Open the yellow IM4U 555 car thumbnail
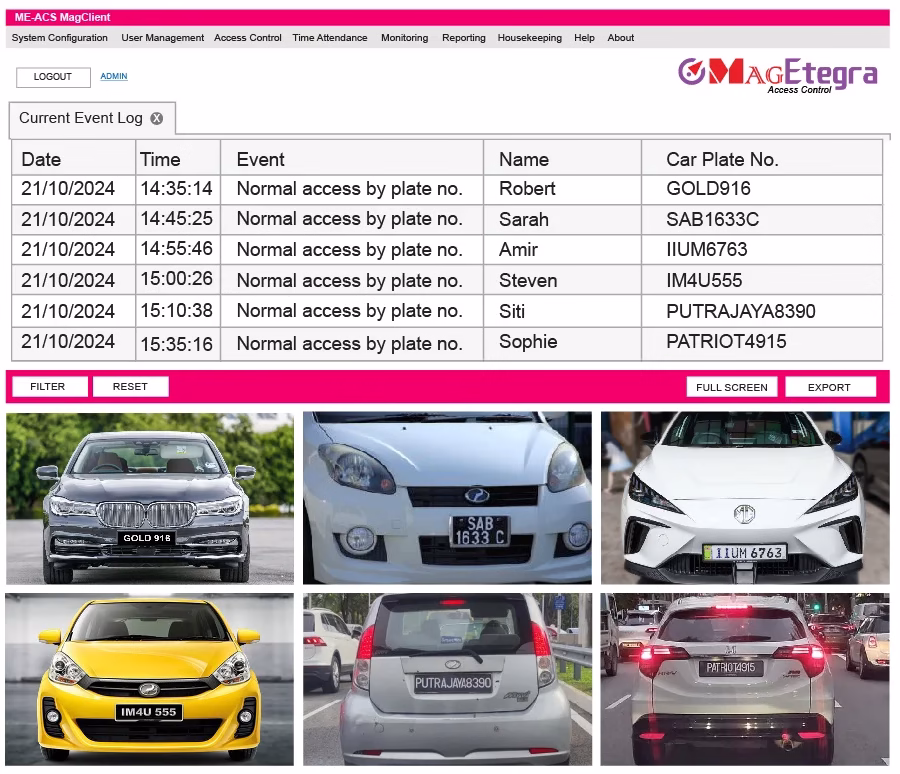Screen dimensions: 900x774 (150, 679)
